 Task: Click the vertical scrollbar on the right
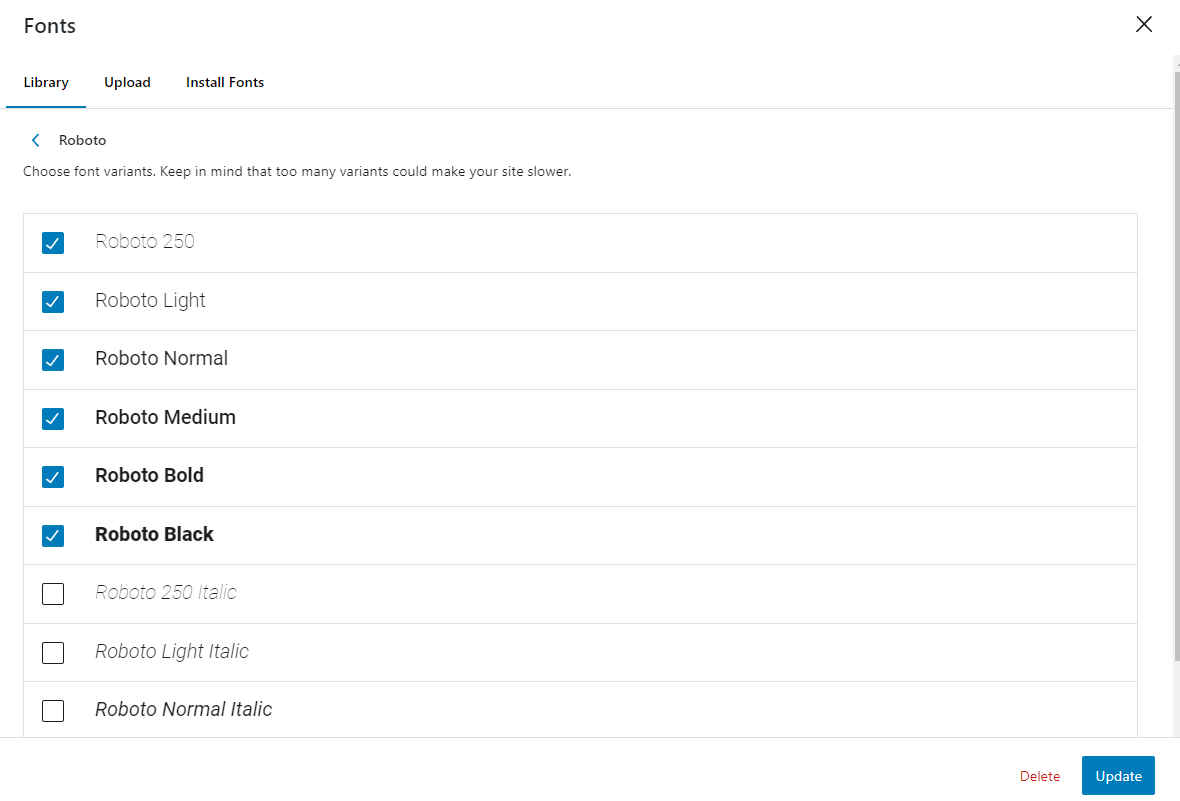[x=1176, y=360]
